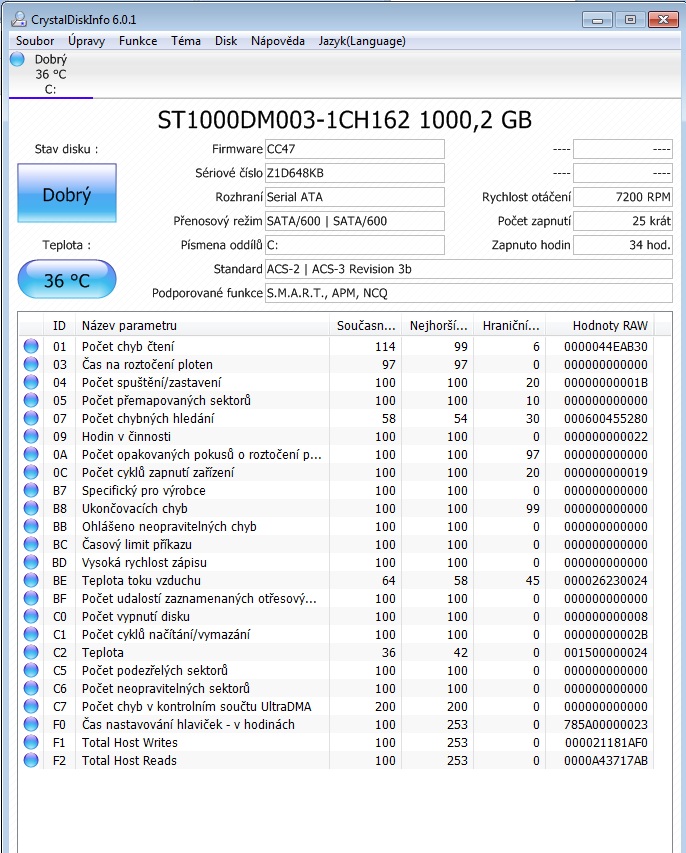Click the blue status orb for drive C:
The height and width of the screenshot is (853, 686).
pos(17,59)
